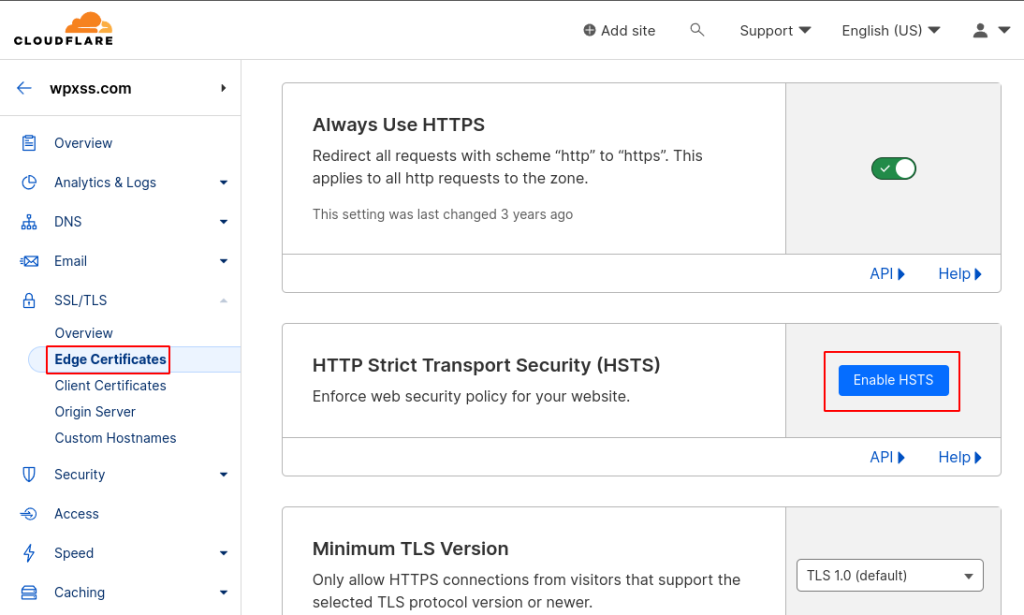Image resolution: width=1024 pixels, height=615 pixels.
Task: Select Edge Certificates in sidebar
Action: pyautogui.click(x=110, y=359)
